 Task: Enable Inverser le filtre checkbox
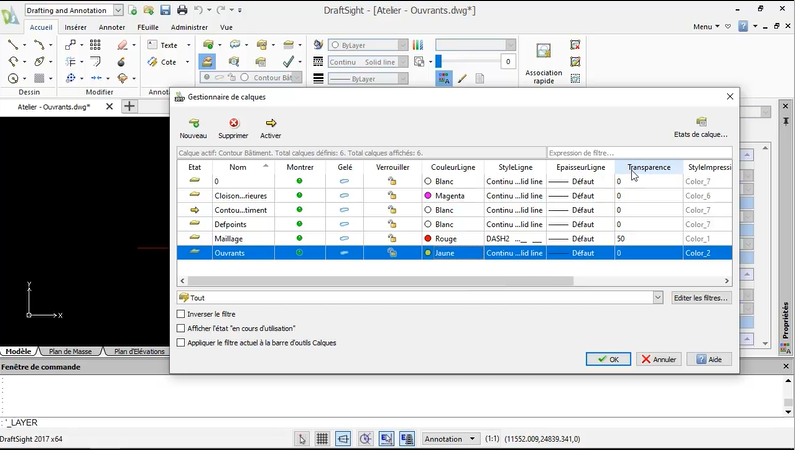tap(181, 314)
